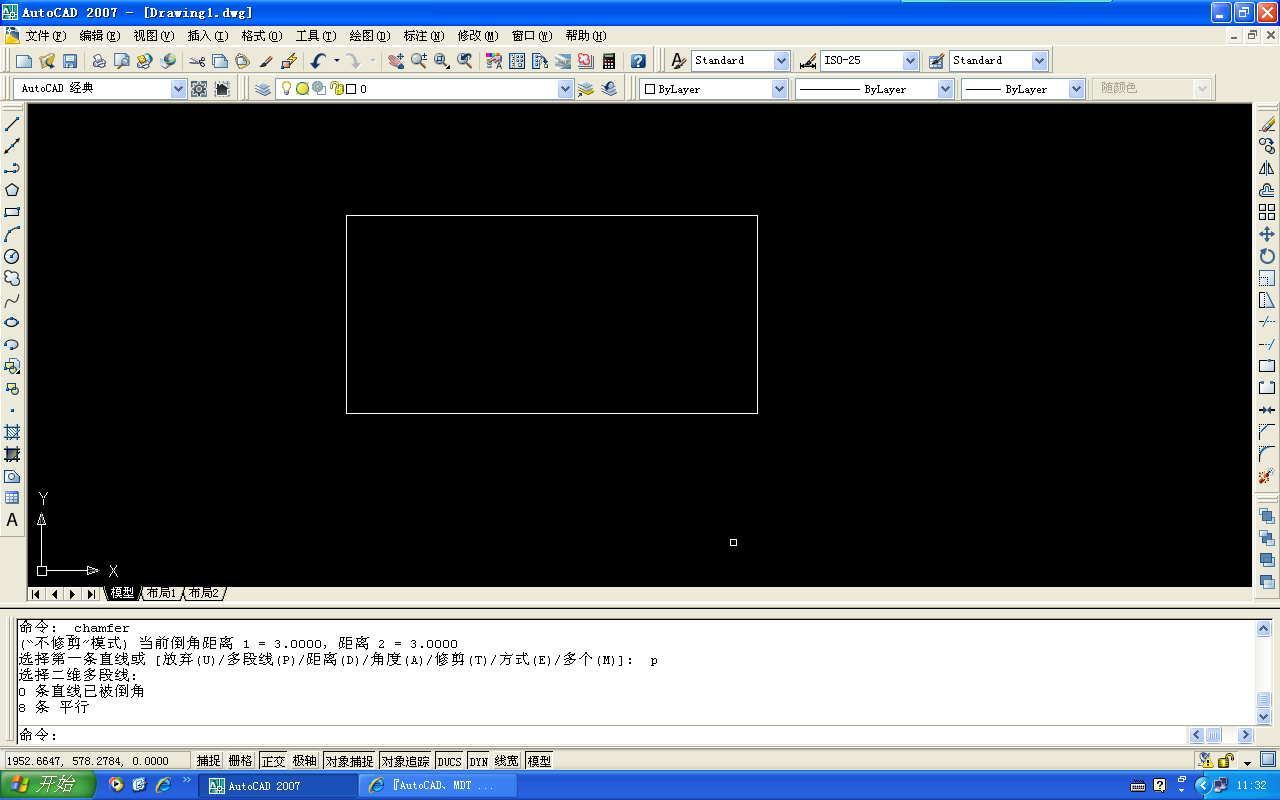Click the coordinates readout in status bar

(x=98, y=761)
